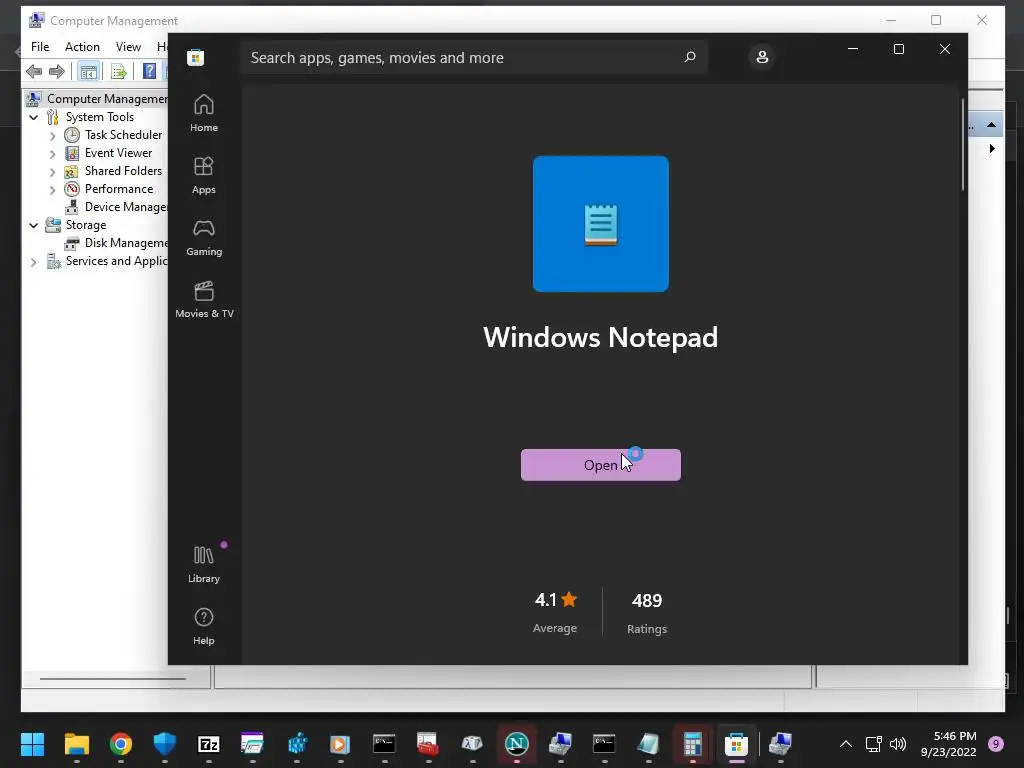Select Task Scheduler in tree
Screen dimensions: 1024x768
(x=123, y=135)
